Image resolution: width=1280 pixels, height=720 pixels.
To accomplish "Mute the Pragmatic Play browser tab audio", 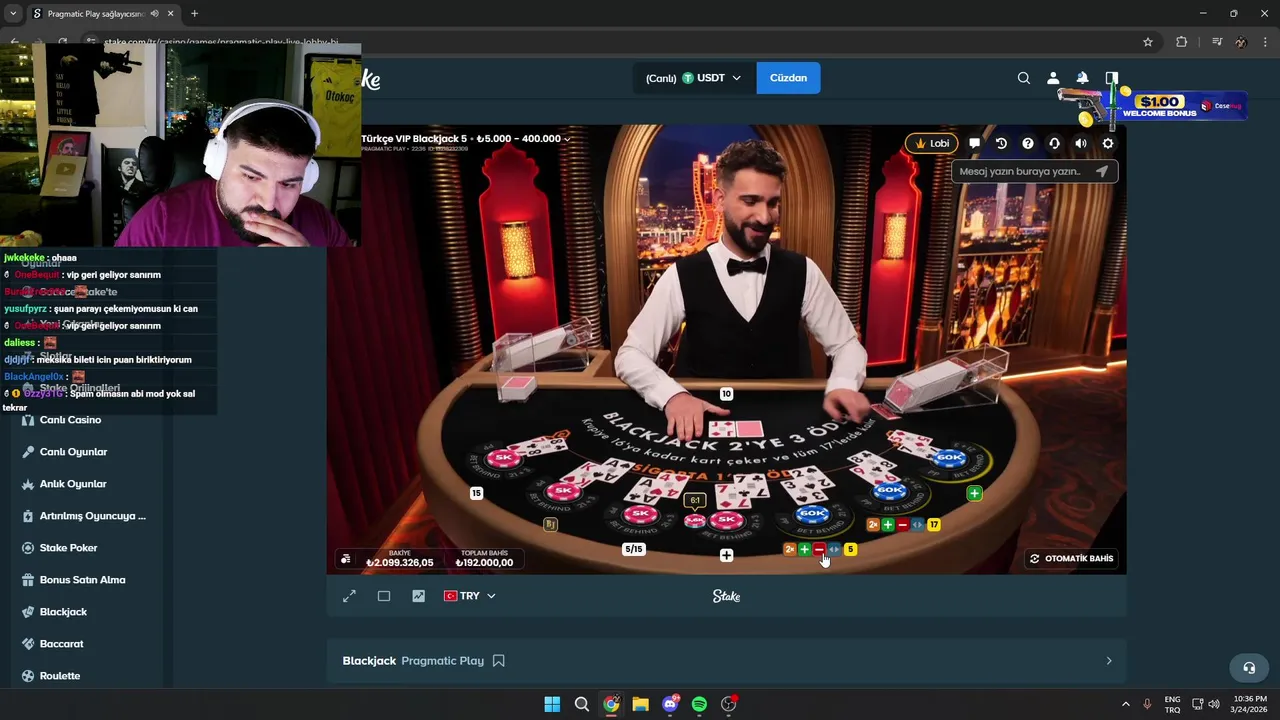I will (x=154, y=14).
